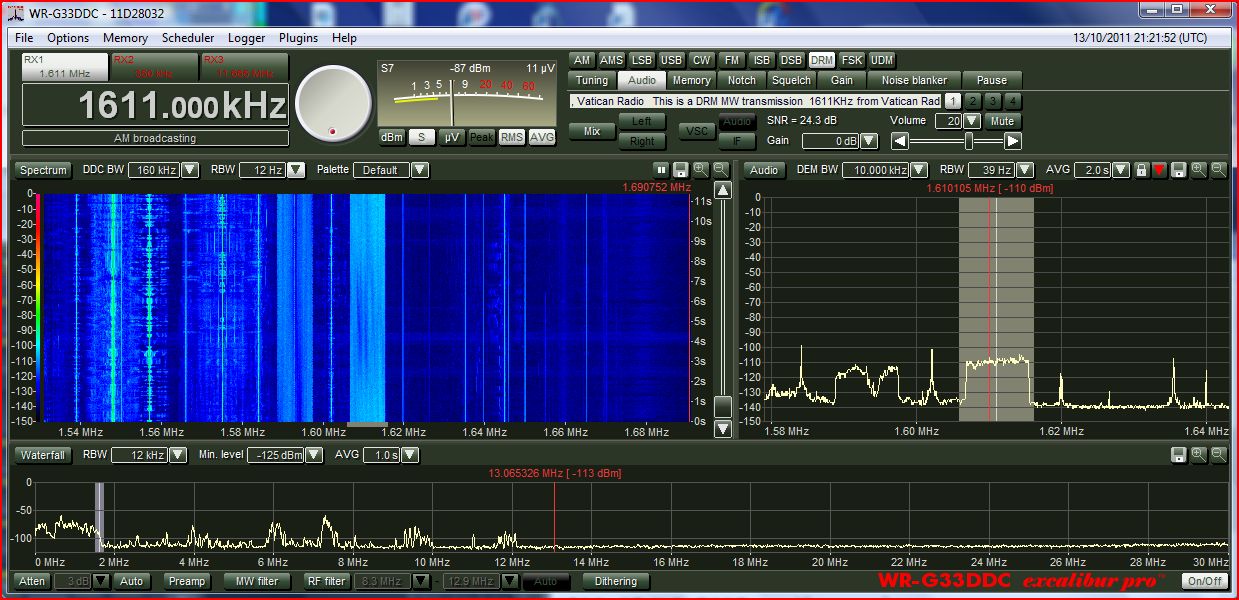Toggle the Mute button
Image resolution: width=1239 pixels, height=600 pixels.
point(1002,121)
